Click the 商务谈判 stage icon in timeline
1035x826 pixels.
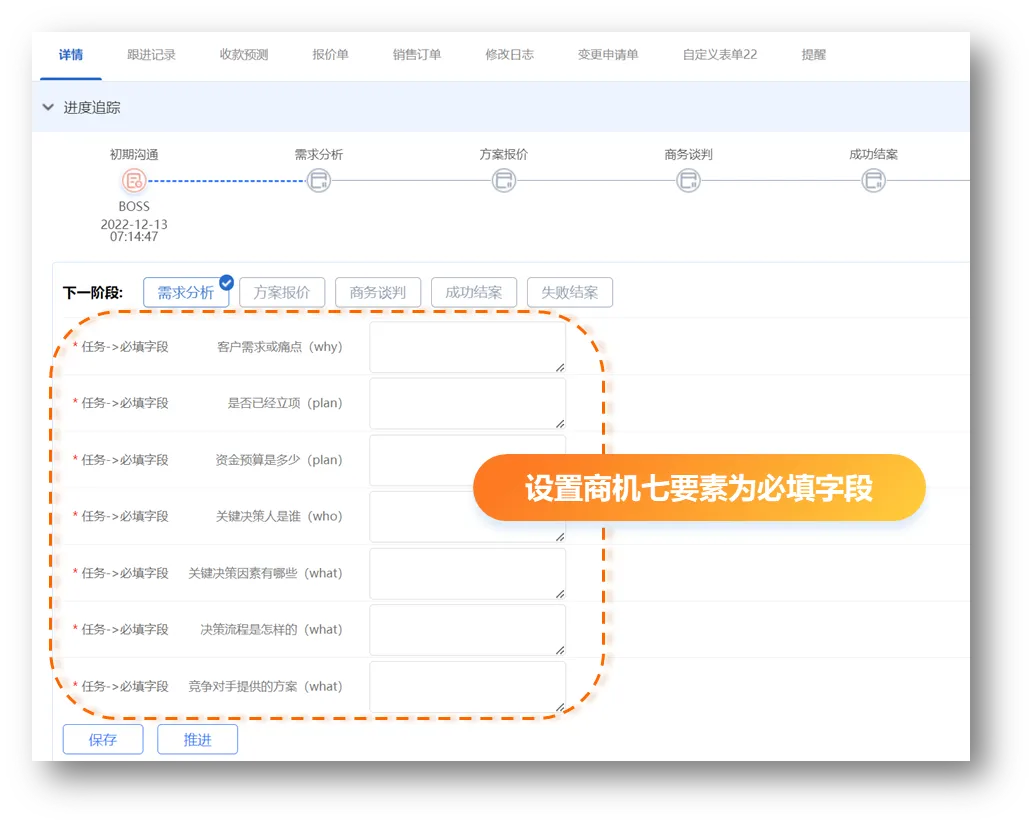(x=688, y=180)
